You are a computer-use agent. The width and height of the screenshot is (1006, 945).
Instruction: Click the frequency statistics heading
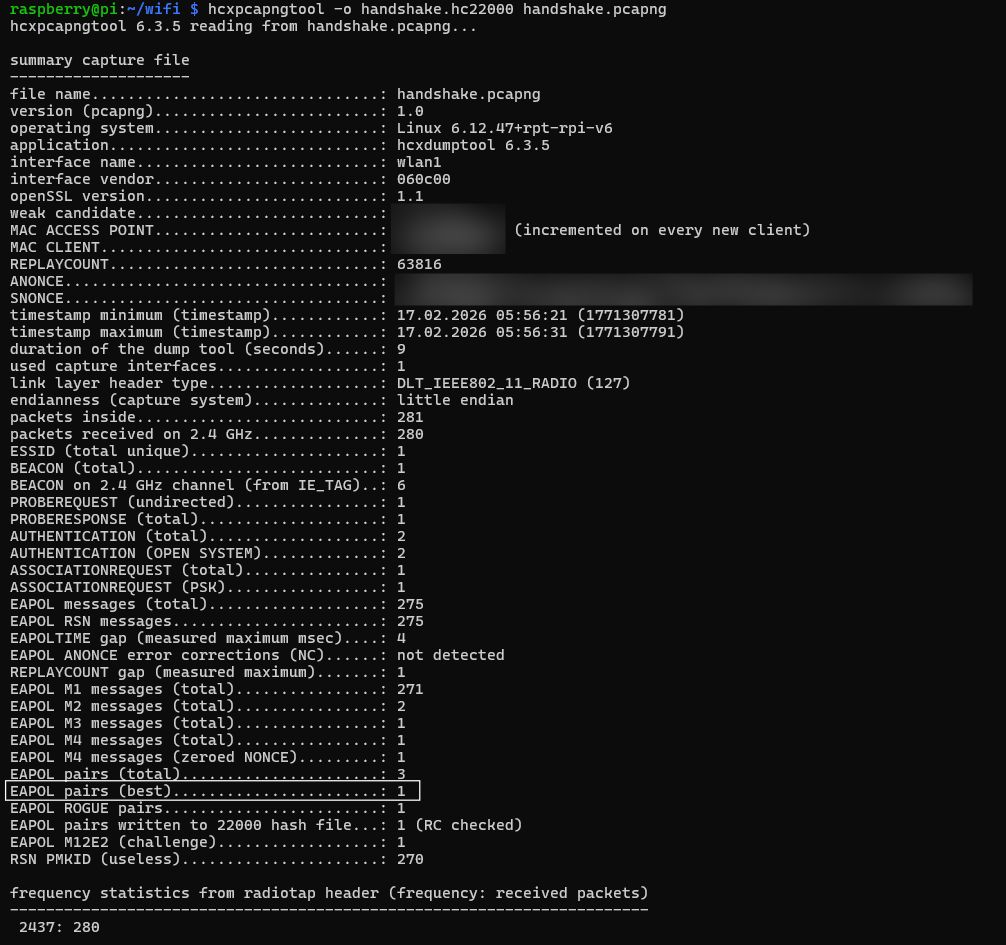330,893
